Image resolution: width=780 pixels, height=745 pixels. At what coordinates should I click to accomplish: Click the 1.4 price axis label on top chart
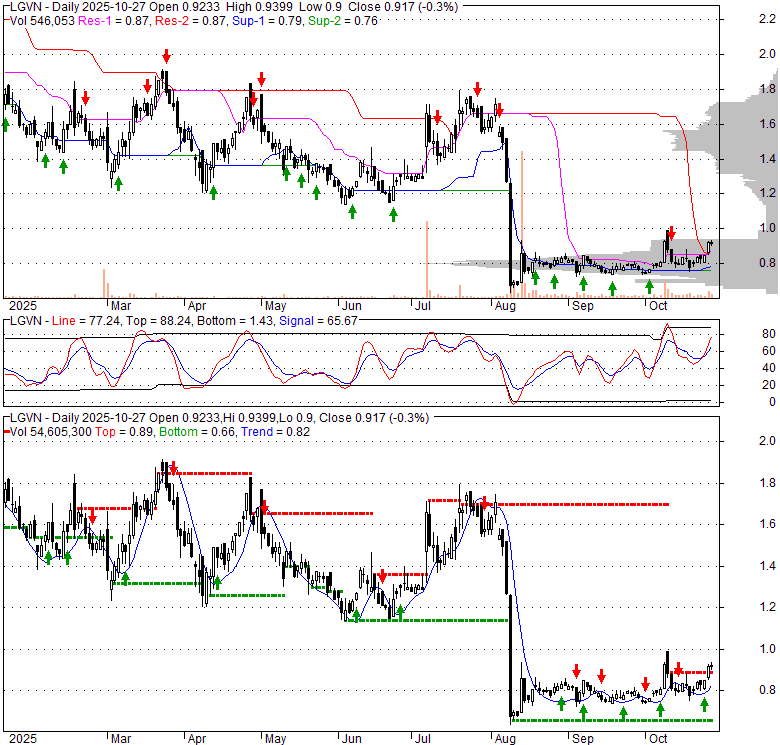pyautogui.click(x=767, y=159)
